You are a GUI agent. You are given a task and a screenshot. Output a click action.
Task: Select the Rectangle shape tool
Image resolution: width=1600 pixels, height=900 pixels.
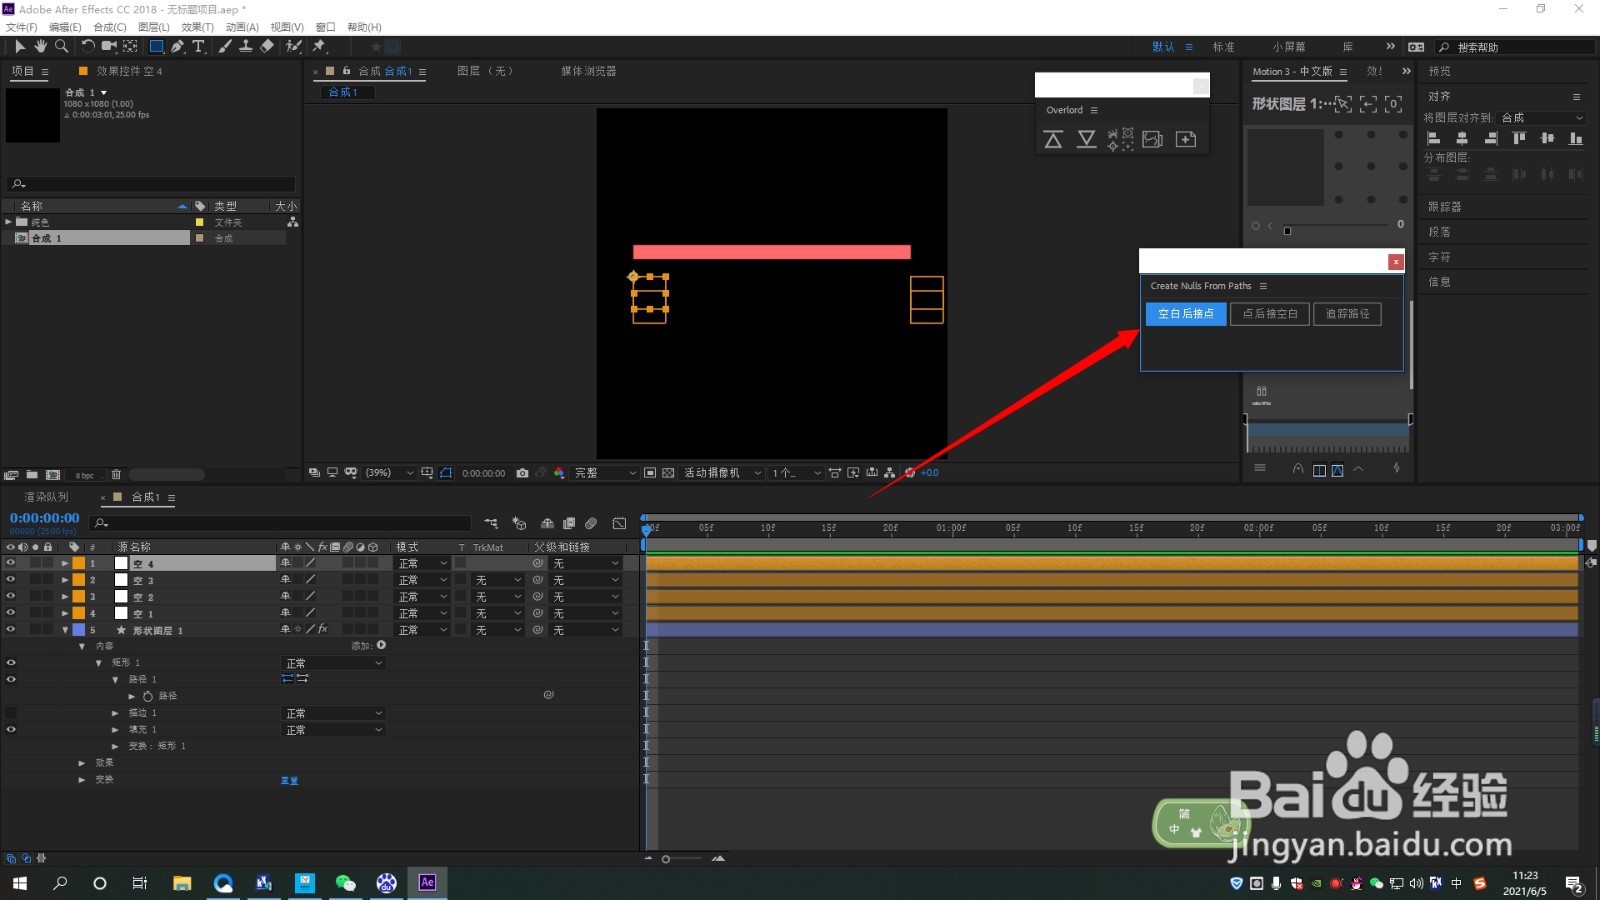(x=157, y=46)
